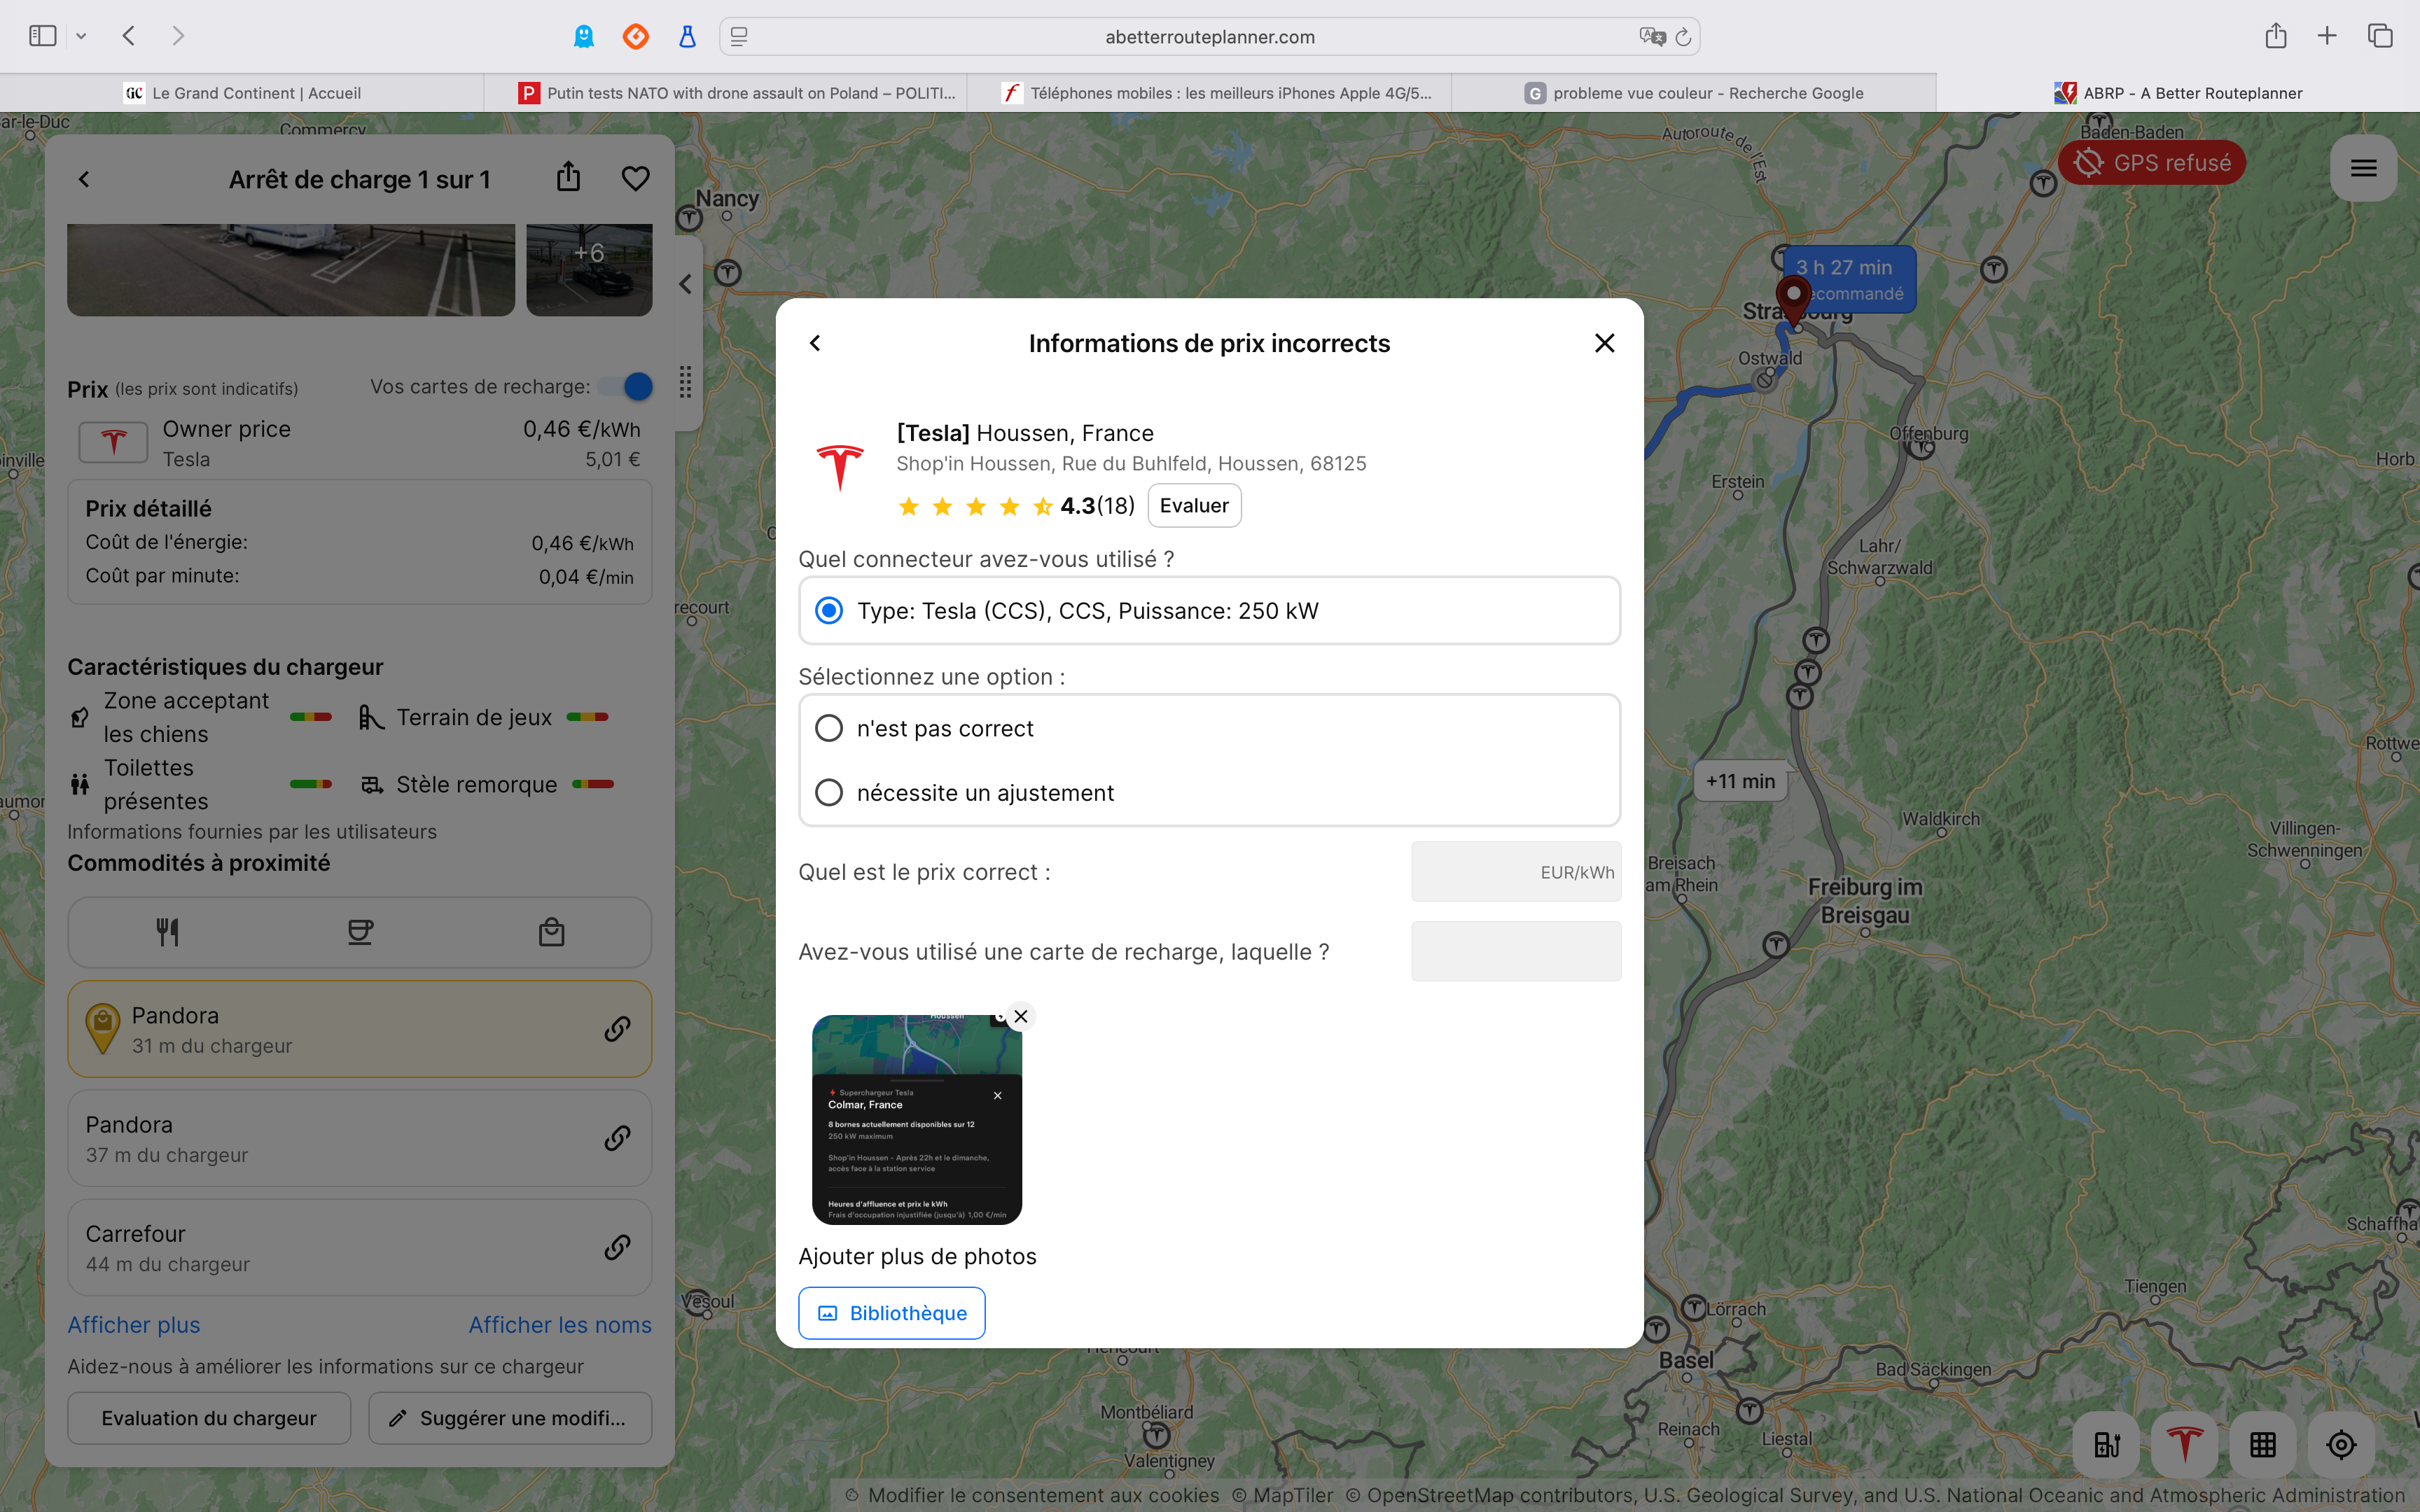The image size is (2420, 1512).
Task: Go back from the charge stop panel
Action: (84, 179)
